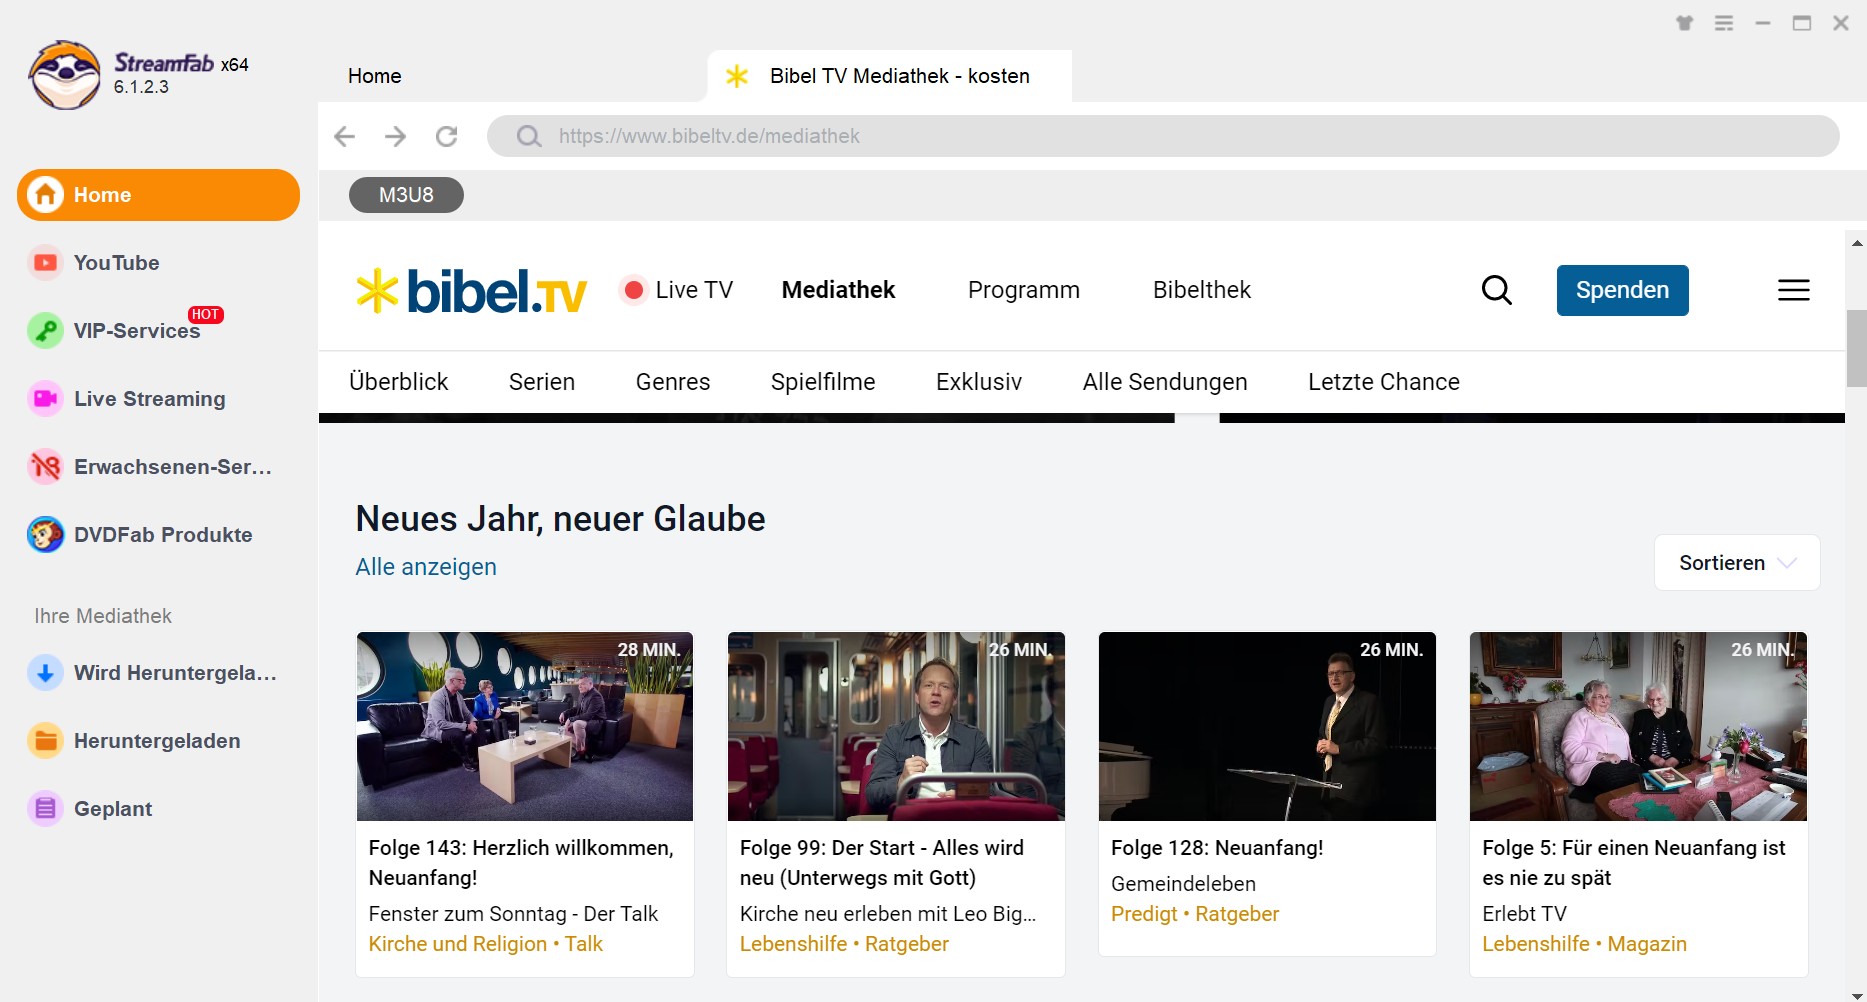Open Folge 128 Neuanfang thumbnail

[1267, 726]
